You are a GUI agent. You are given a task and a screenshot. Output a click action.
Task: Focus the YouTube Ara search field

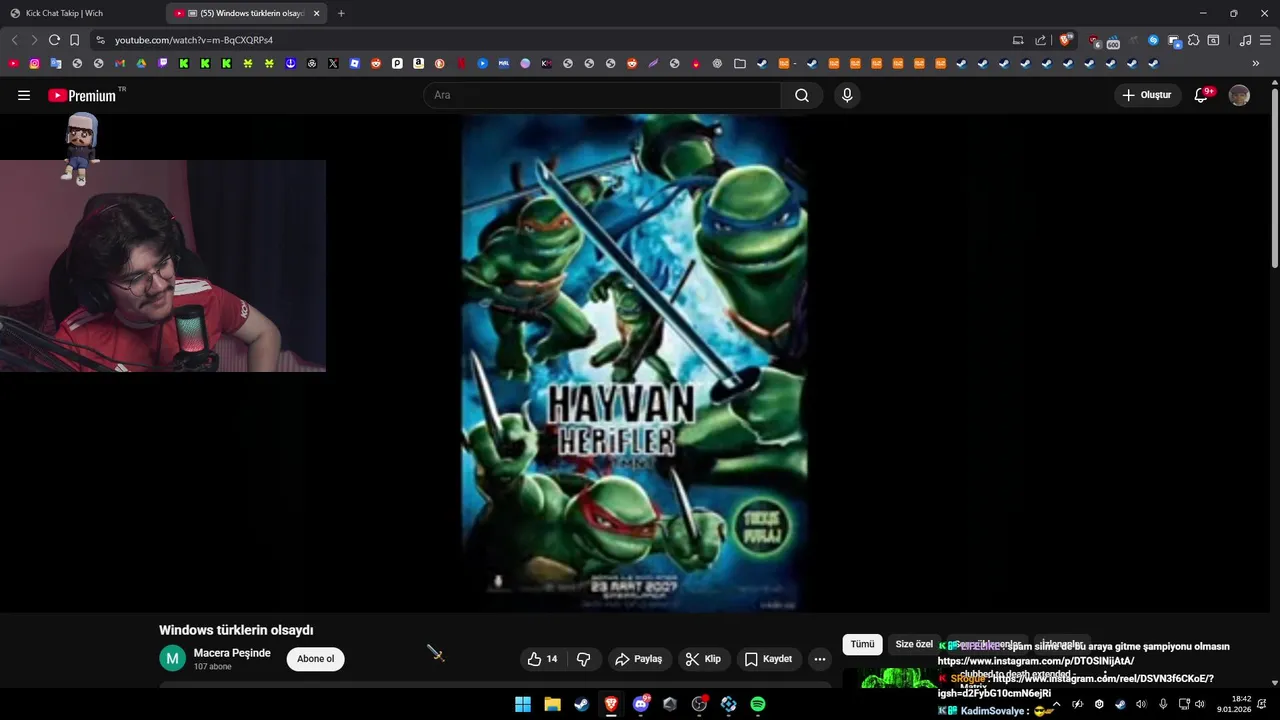pyautogui.click(x=602, y=95)
